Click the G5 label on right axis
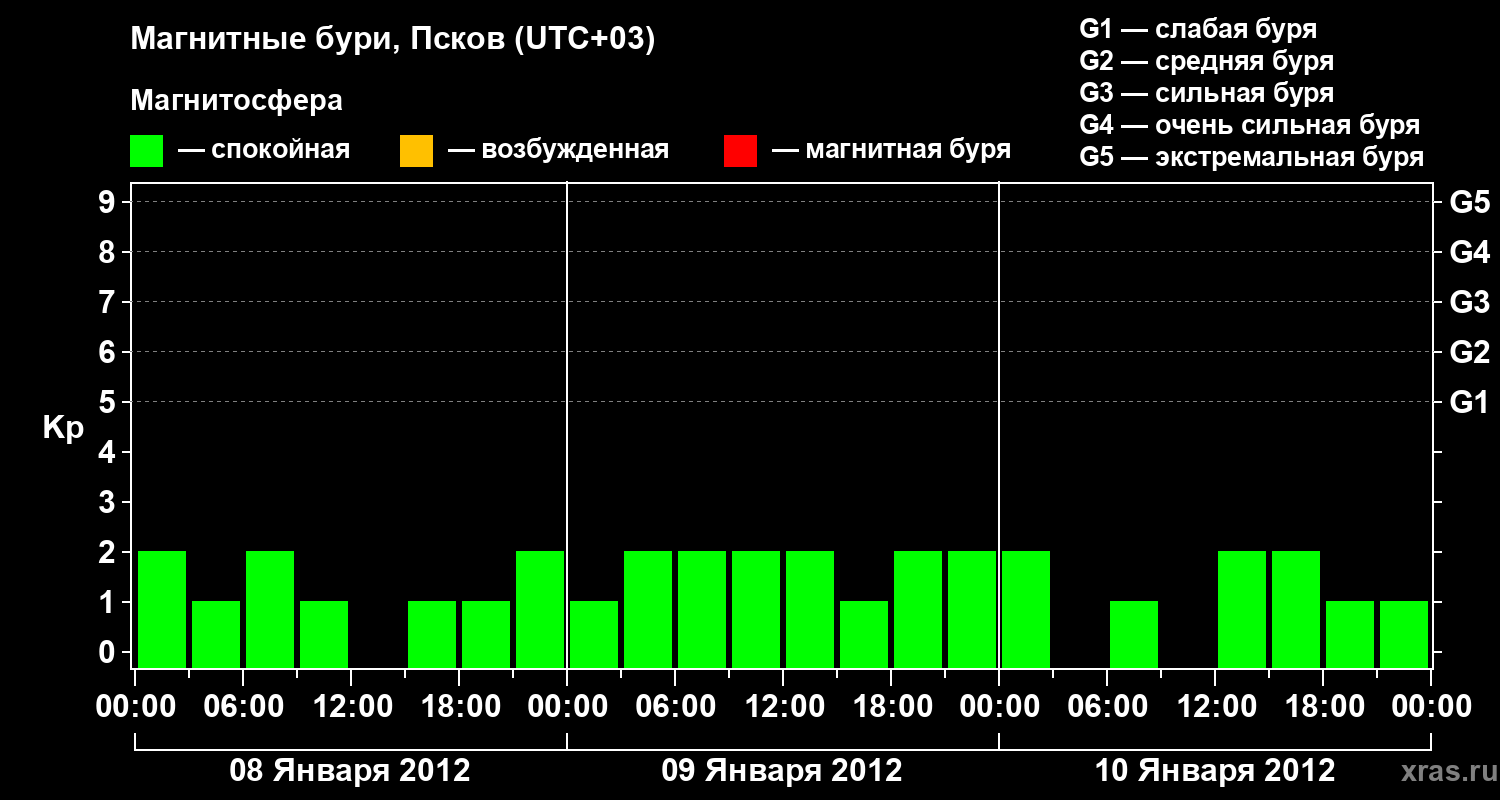 [x=1469, y=202]
